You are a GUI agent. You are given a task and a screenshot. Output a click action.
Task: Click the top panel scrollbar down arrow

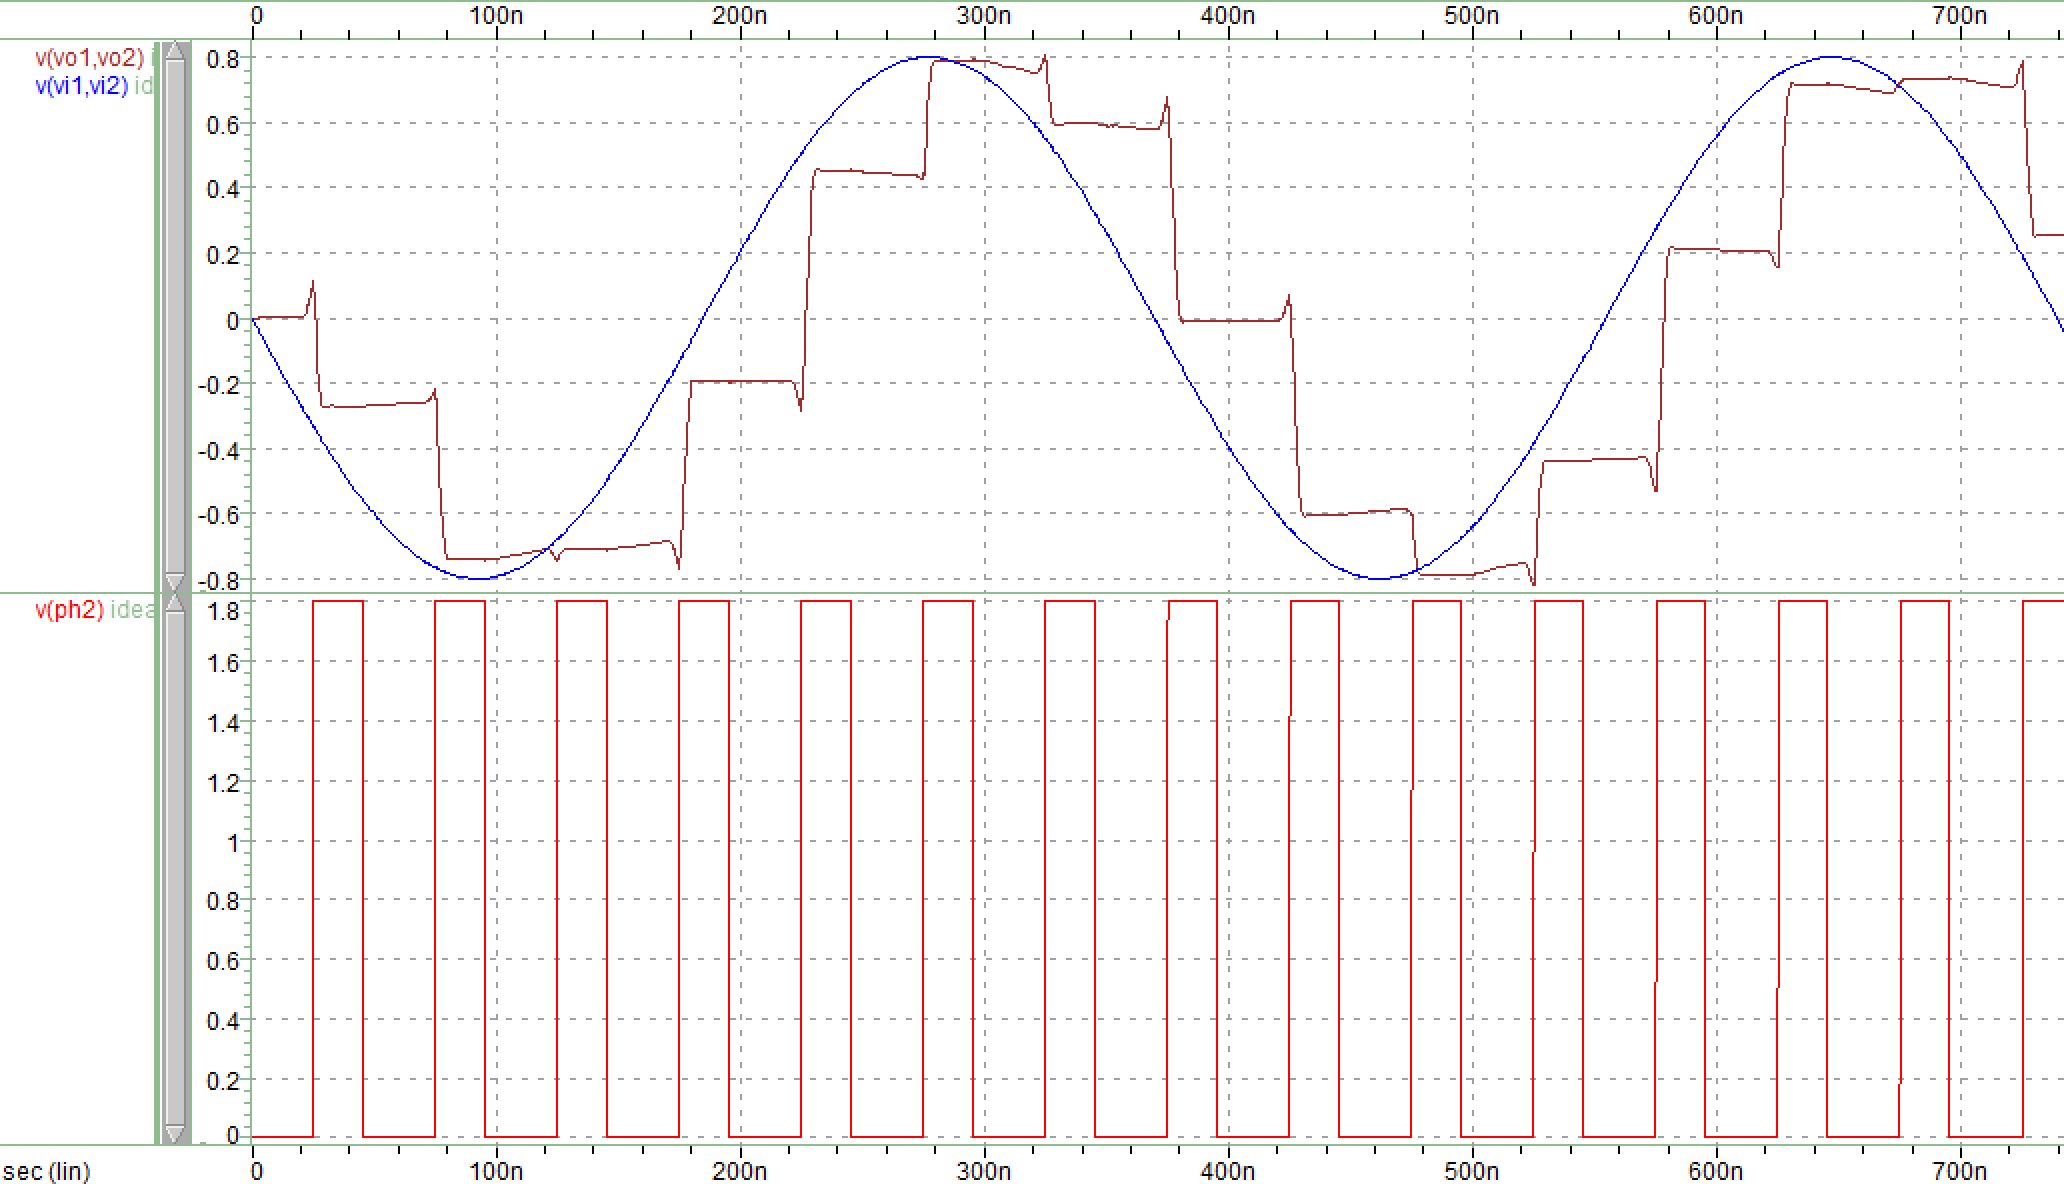tap(175, 582)
